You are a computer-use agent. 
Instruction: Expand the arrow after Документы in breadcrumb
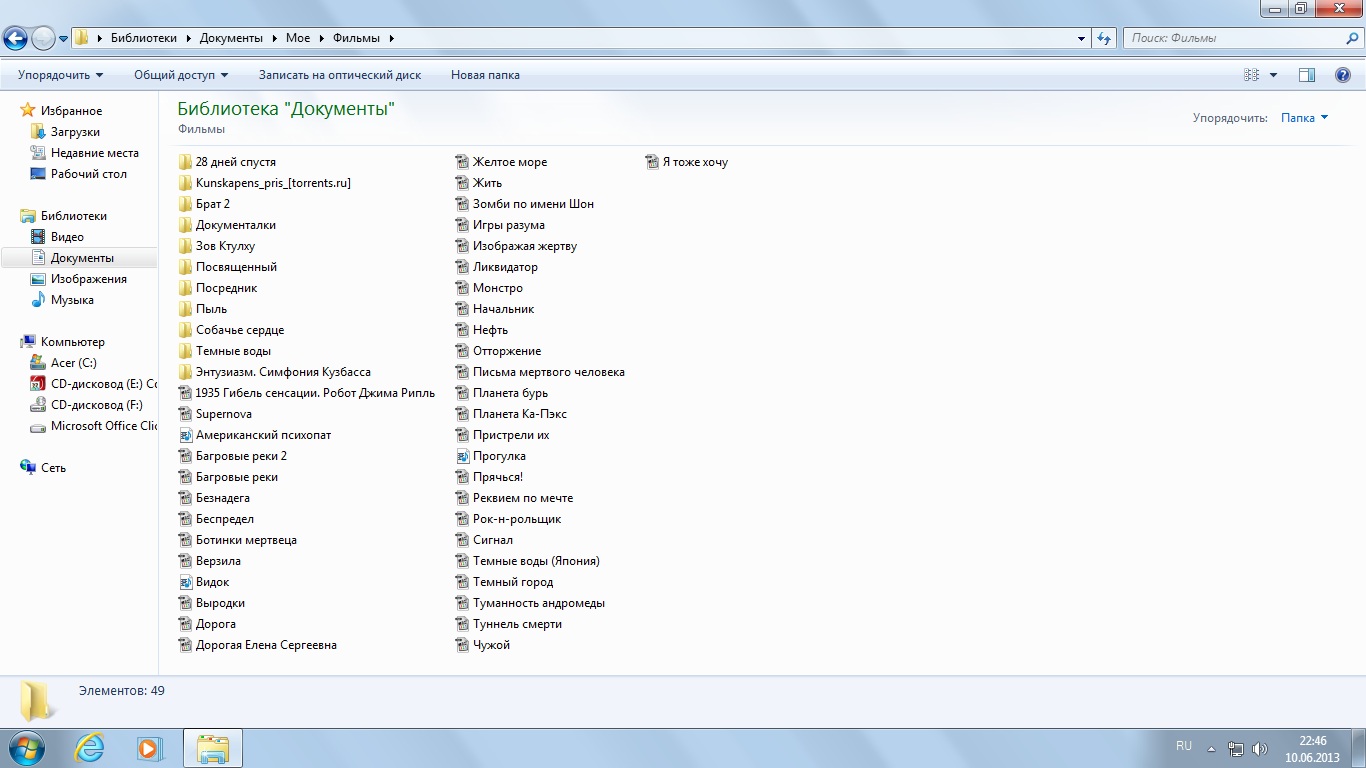(274, 38)
